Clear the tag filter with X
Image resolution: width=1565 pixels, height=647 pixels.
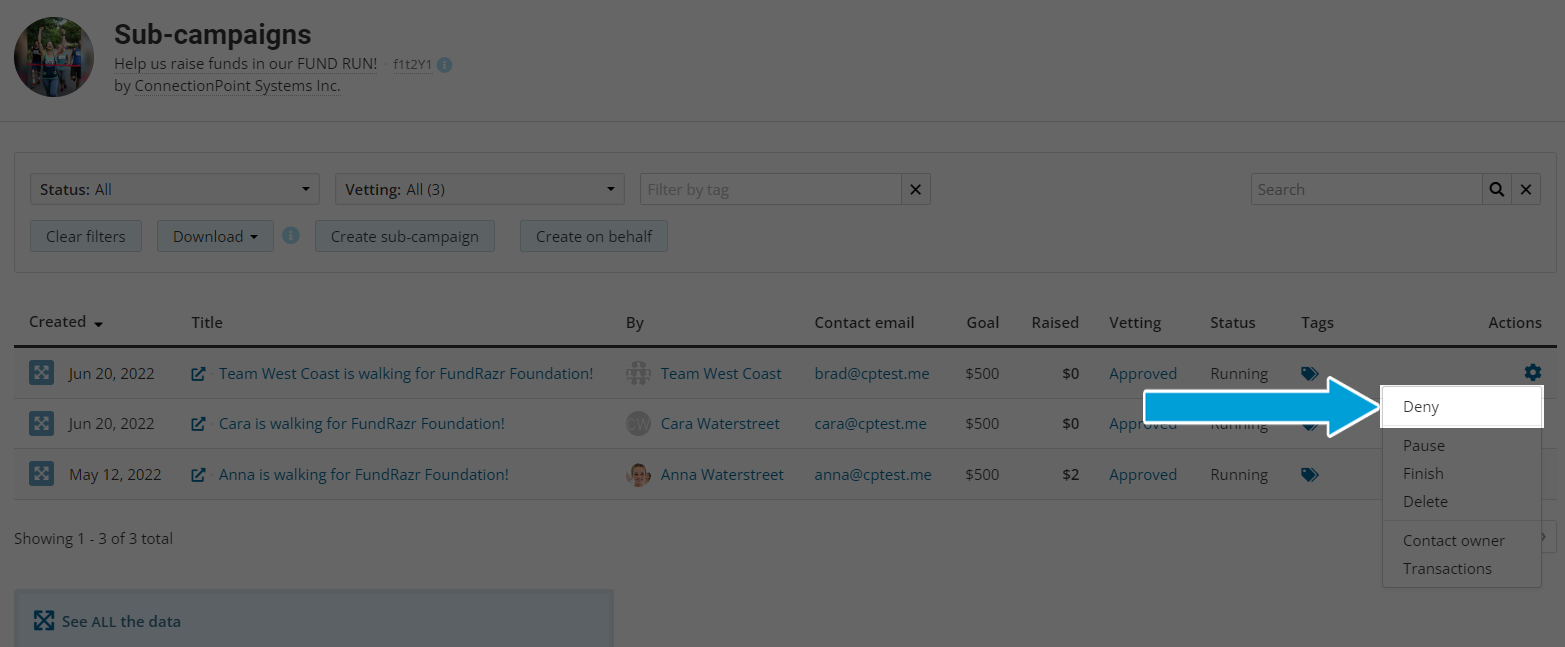pyautogui.click(x=915, y=189)
